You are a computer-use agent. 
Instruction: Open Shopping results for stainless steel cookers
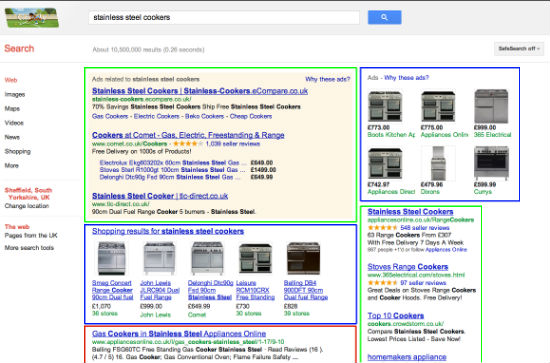point(168,231)
